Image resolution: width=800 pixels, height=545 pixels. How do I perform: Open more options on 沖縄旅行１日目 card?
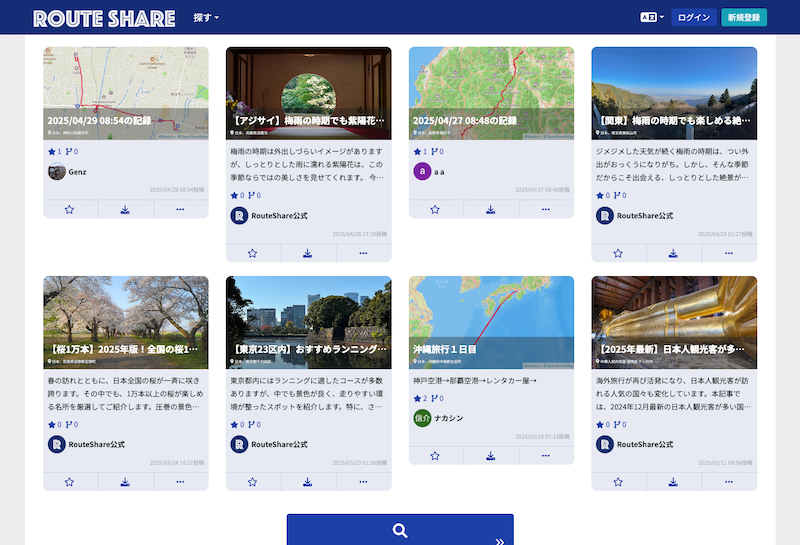click(x=546, y=456)
